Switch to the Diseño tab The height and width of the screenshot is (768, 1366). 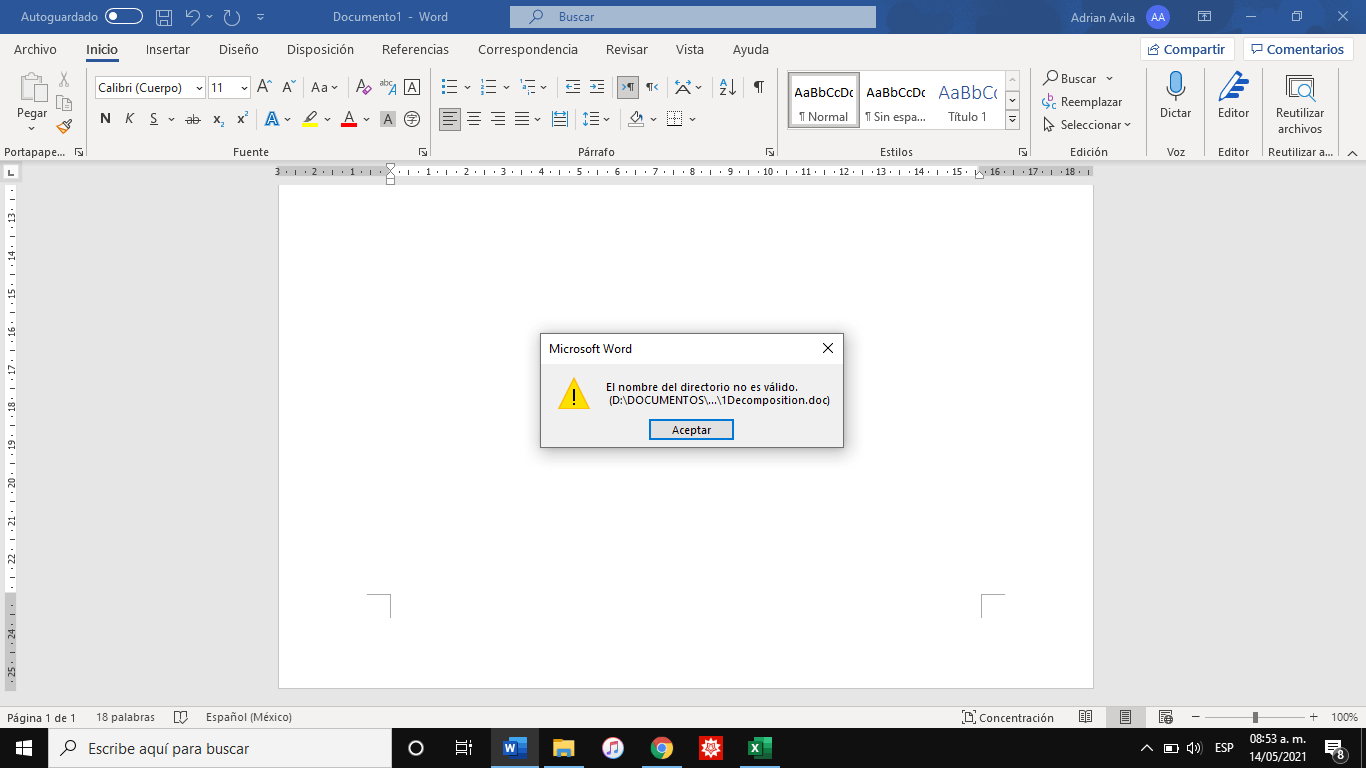pyautogui.click(x=238, y=50)
